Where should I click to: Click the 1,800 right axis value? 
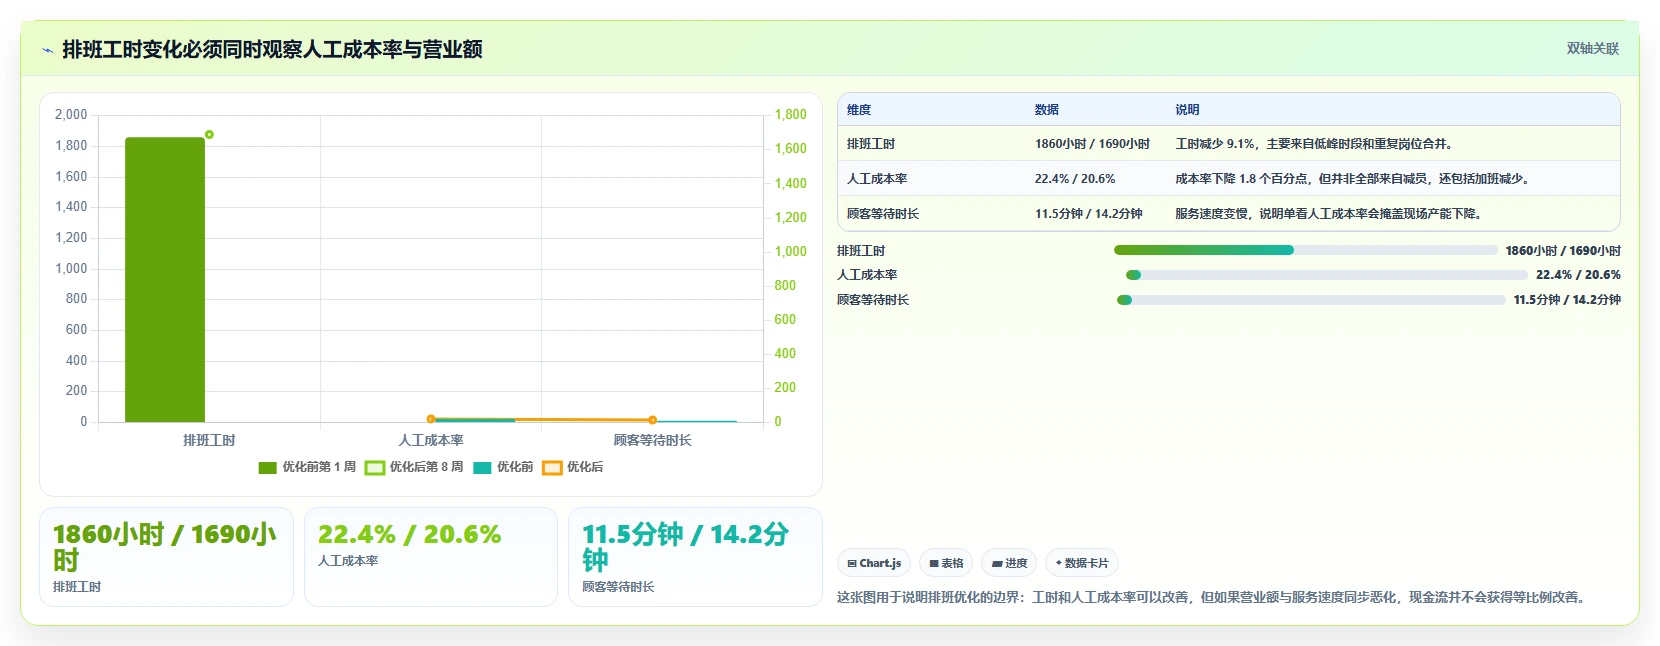[x=790, y=115]
